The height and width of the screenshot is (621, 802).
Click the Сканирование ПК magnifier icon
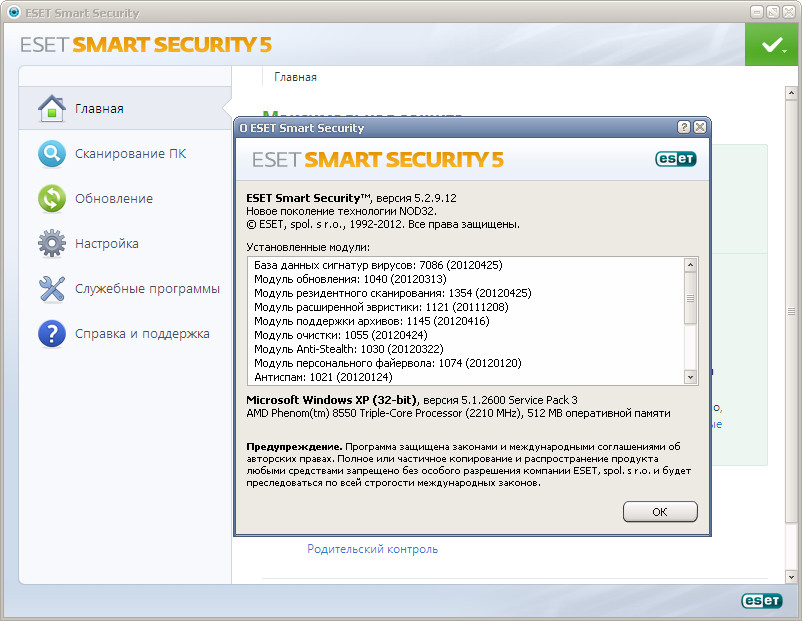tap(51, 154)
